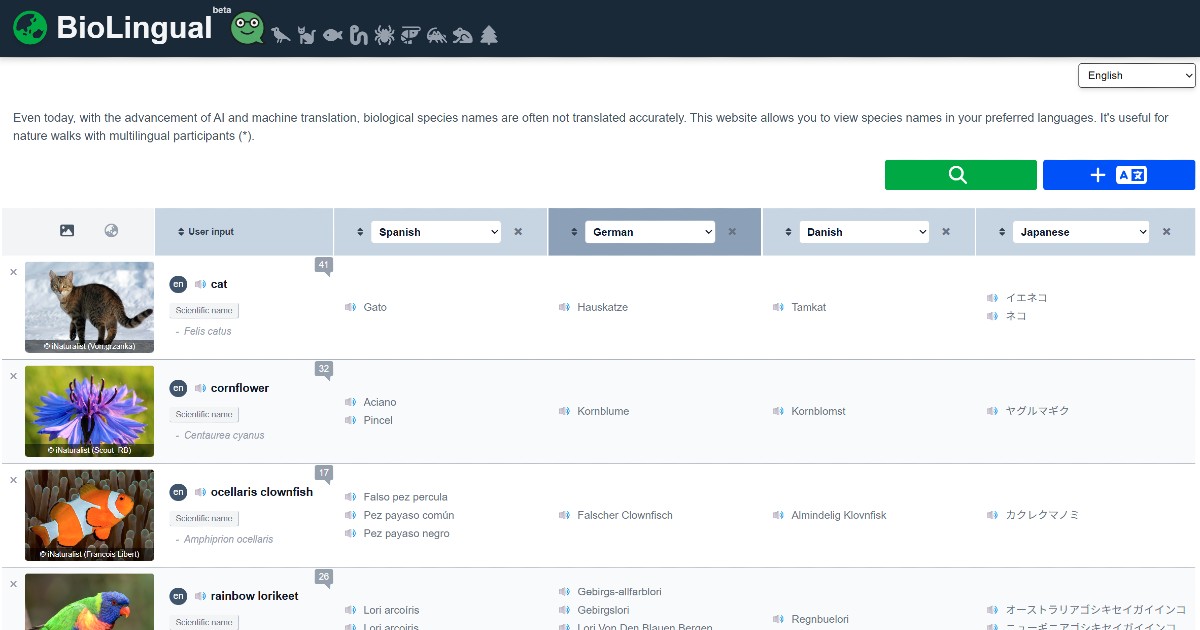Select the spider category icon

[384, 36]
